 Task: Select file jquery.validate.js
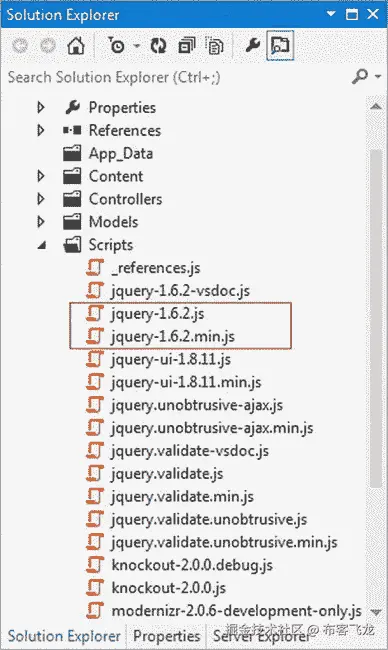pos(167,474)
